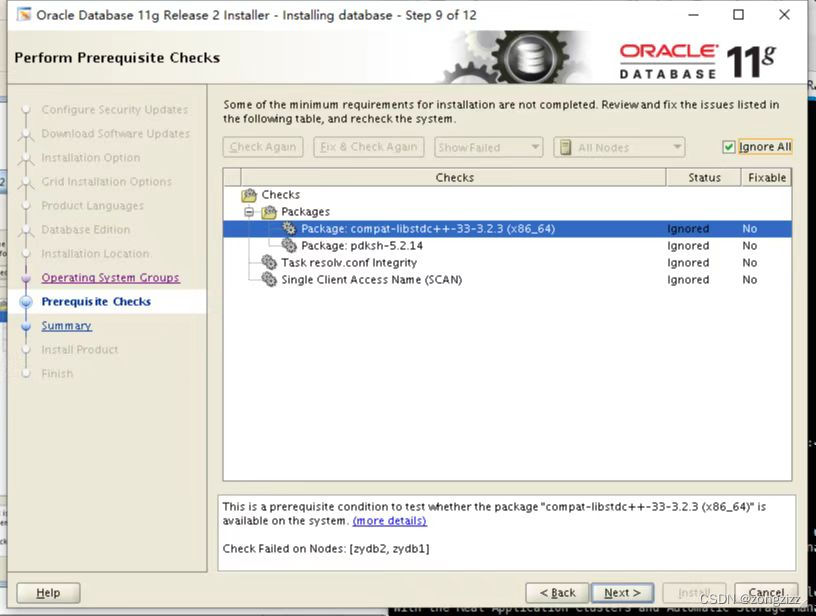Click the Single Client Access Name (SCAN) icon

266,280
